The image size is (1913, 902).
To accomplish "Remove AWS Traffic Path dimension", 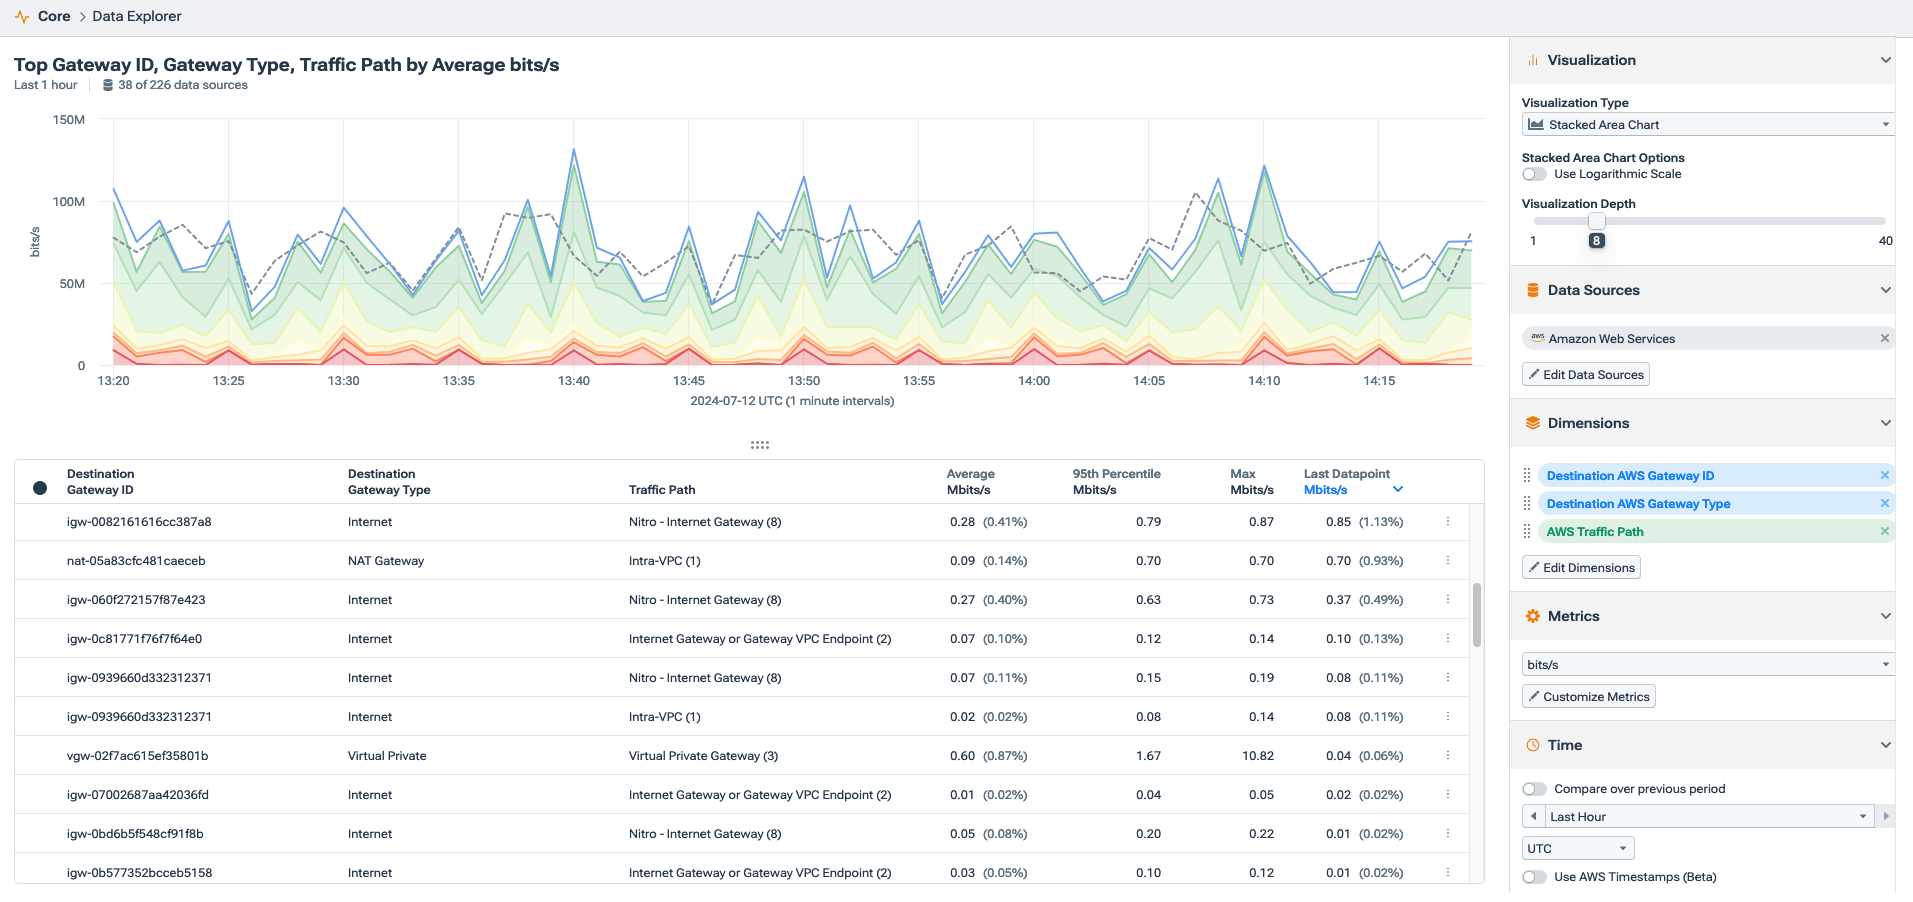I will (1885, 531).
